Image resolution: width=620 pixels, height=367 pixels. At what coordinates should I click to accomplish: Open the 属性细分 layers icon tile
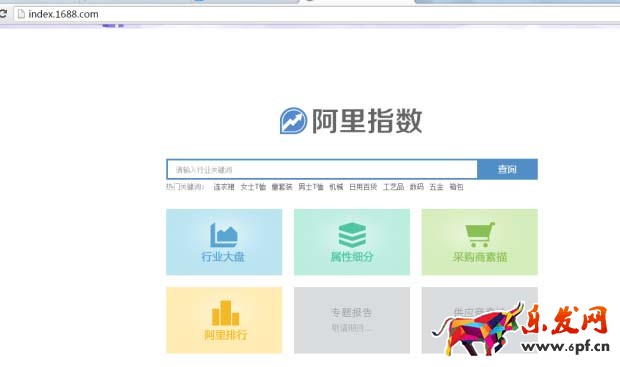point(352,242)
